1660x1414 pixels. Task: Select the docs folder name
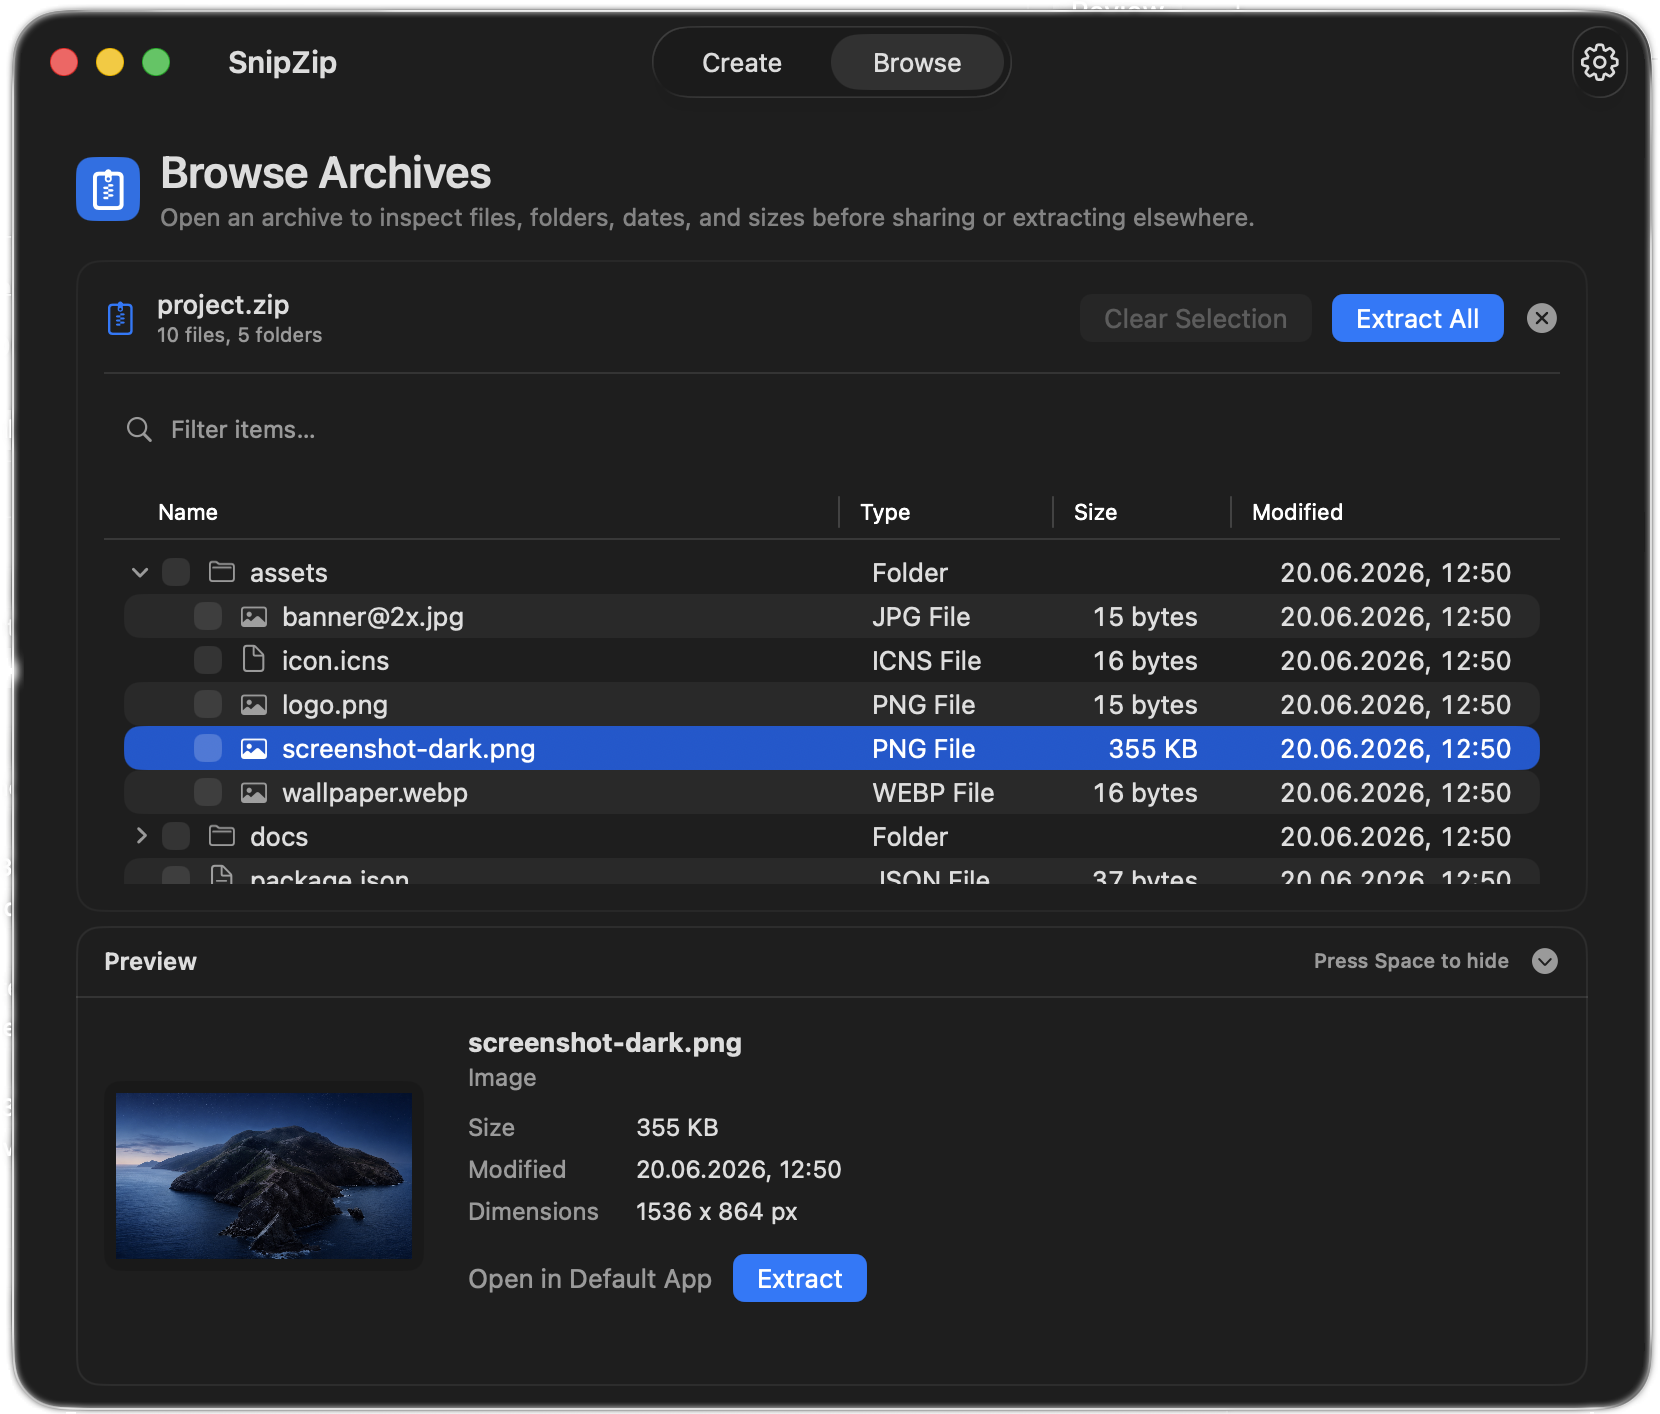click(x=279, y=837)
